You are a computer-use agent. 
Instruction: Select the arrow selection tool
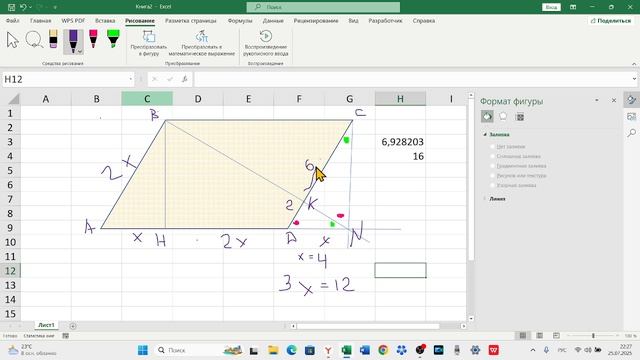tap(13, 40)
